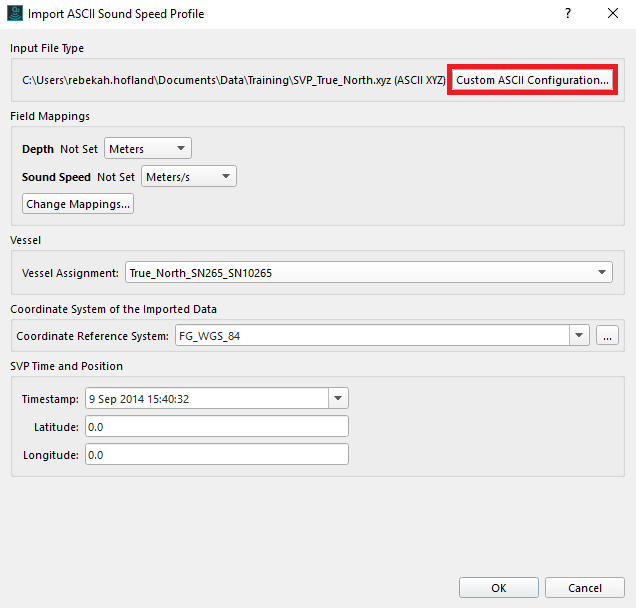This screenshot has width=636, height=608.
Task: Click the question mark help button
Action: [567, 14]
